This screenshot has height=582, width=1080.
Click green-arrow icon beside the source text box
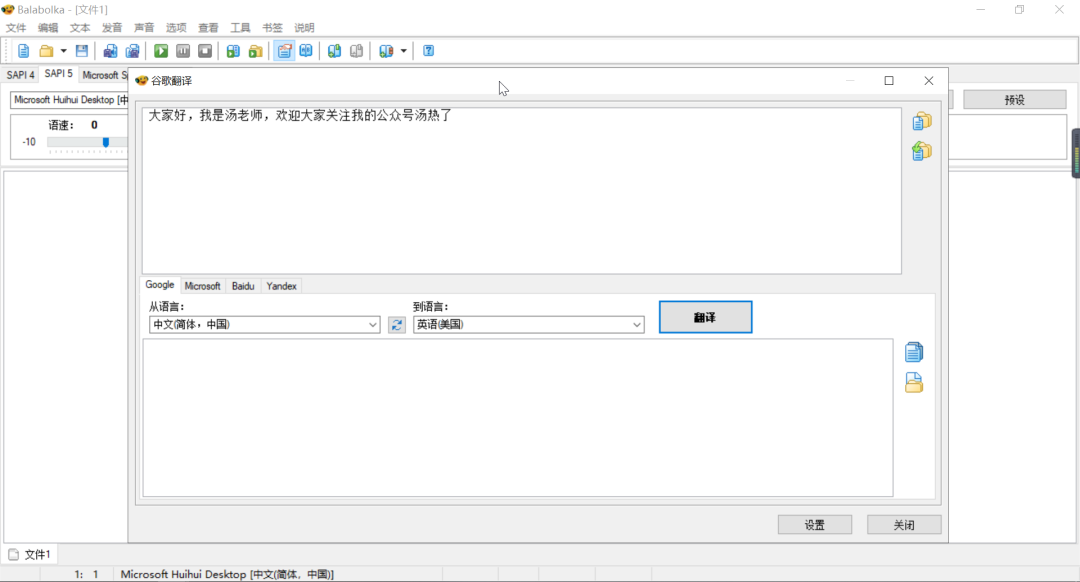(922, 150)
